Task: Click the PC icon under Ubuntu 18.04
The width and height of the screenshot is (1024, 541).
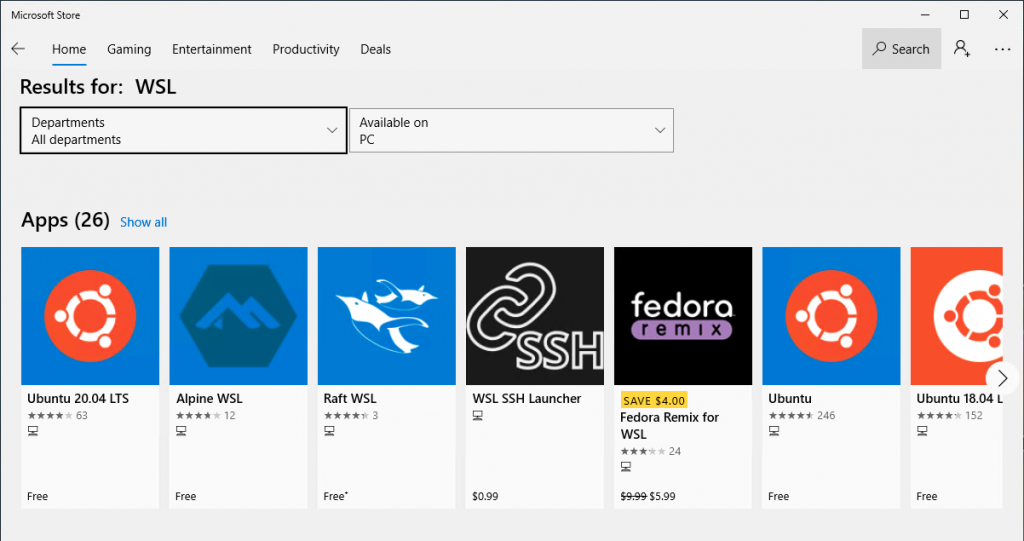Action: tap(922, 431)
